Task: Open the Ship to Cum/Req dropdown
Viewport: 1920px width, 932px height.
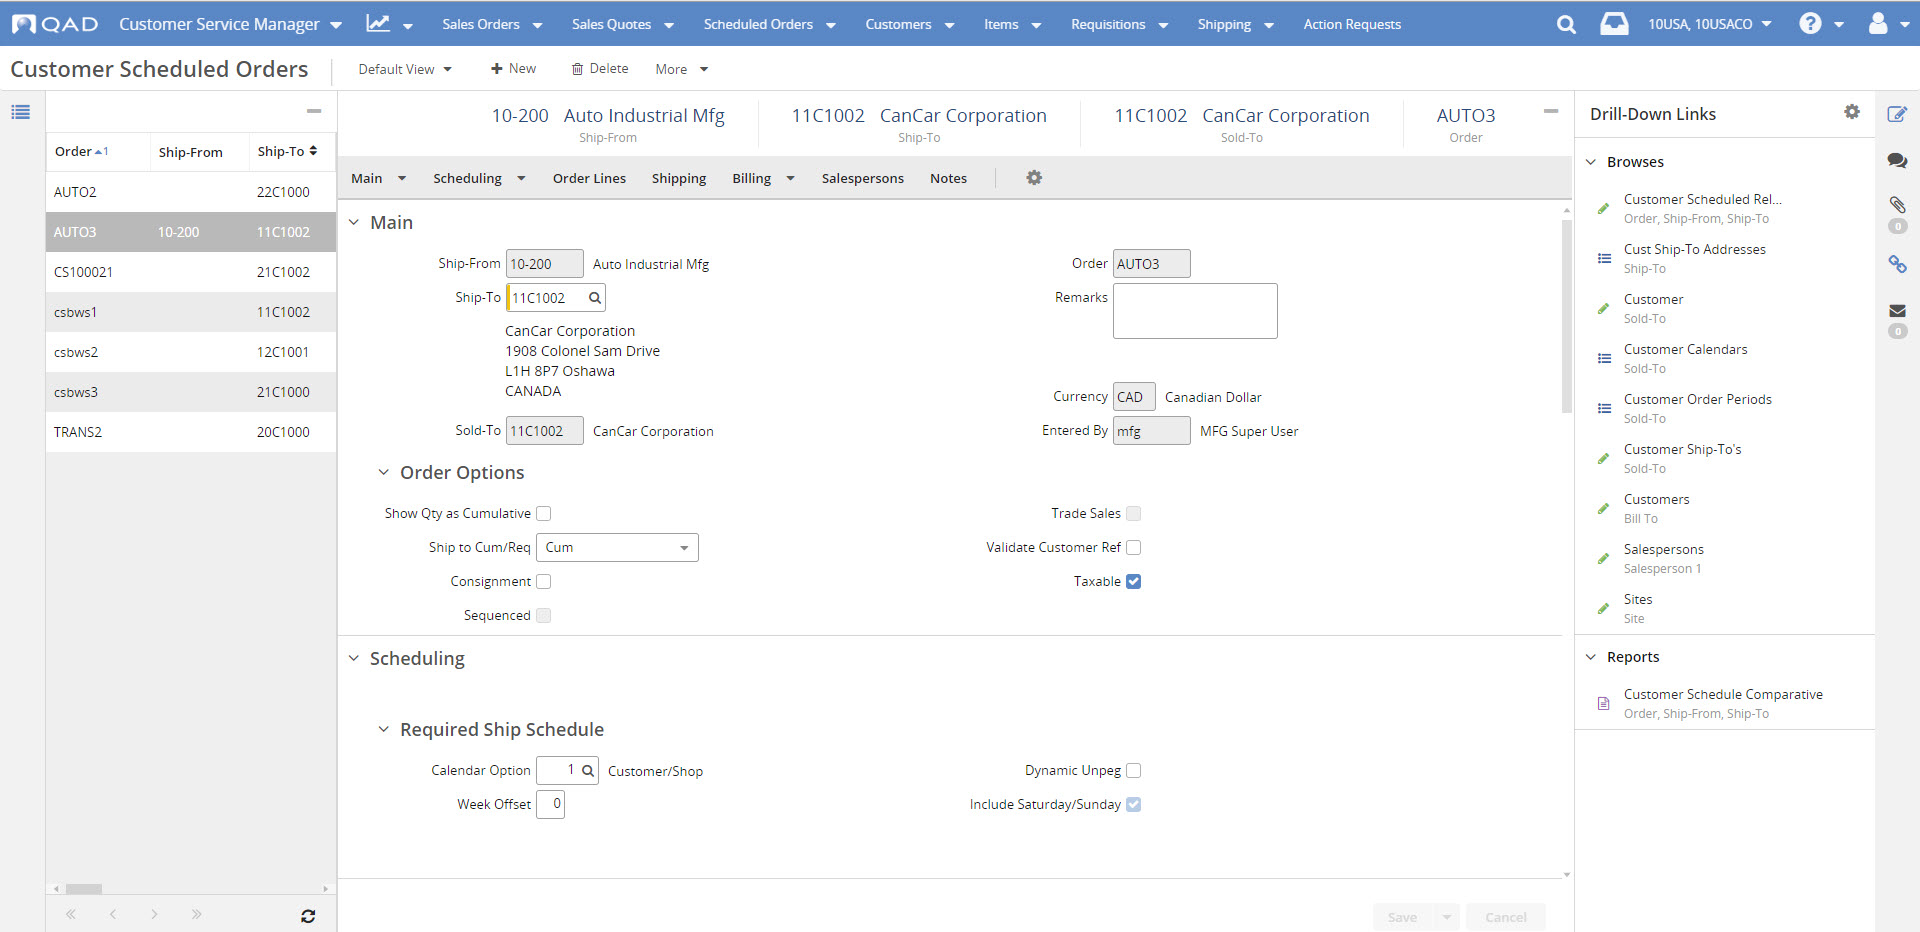Action: click(617, 548)
